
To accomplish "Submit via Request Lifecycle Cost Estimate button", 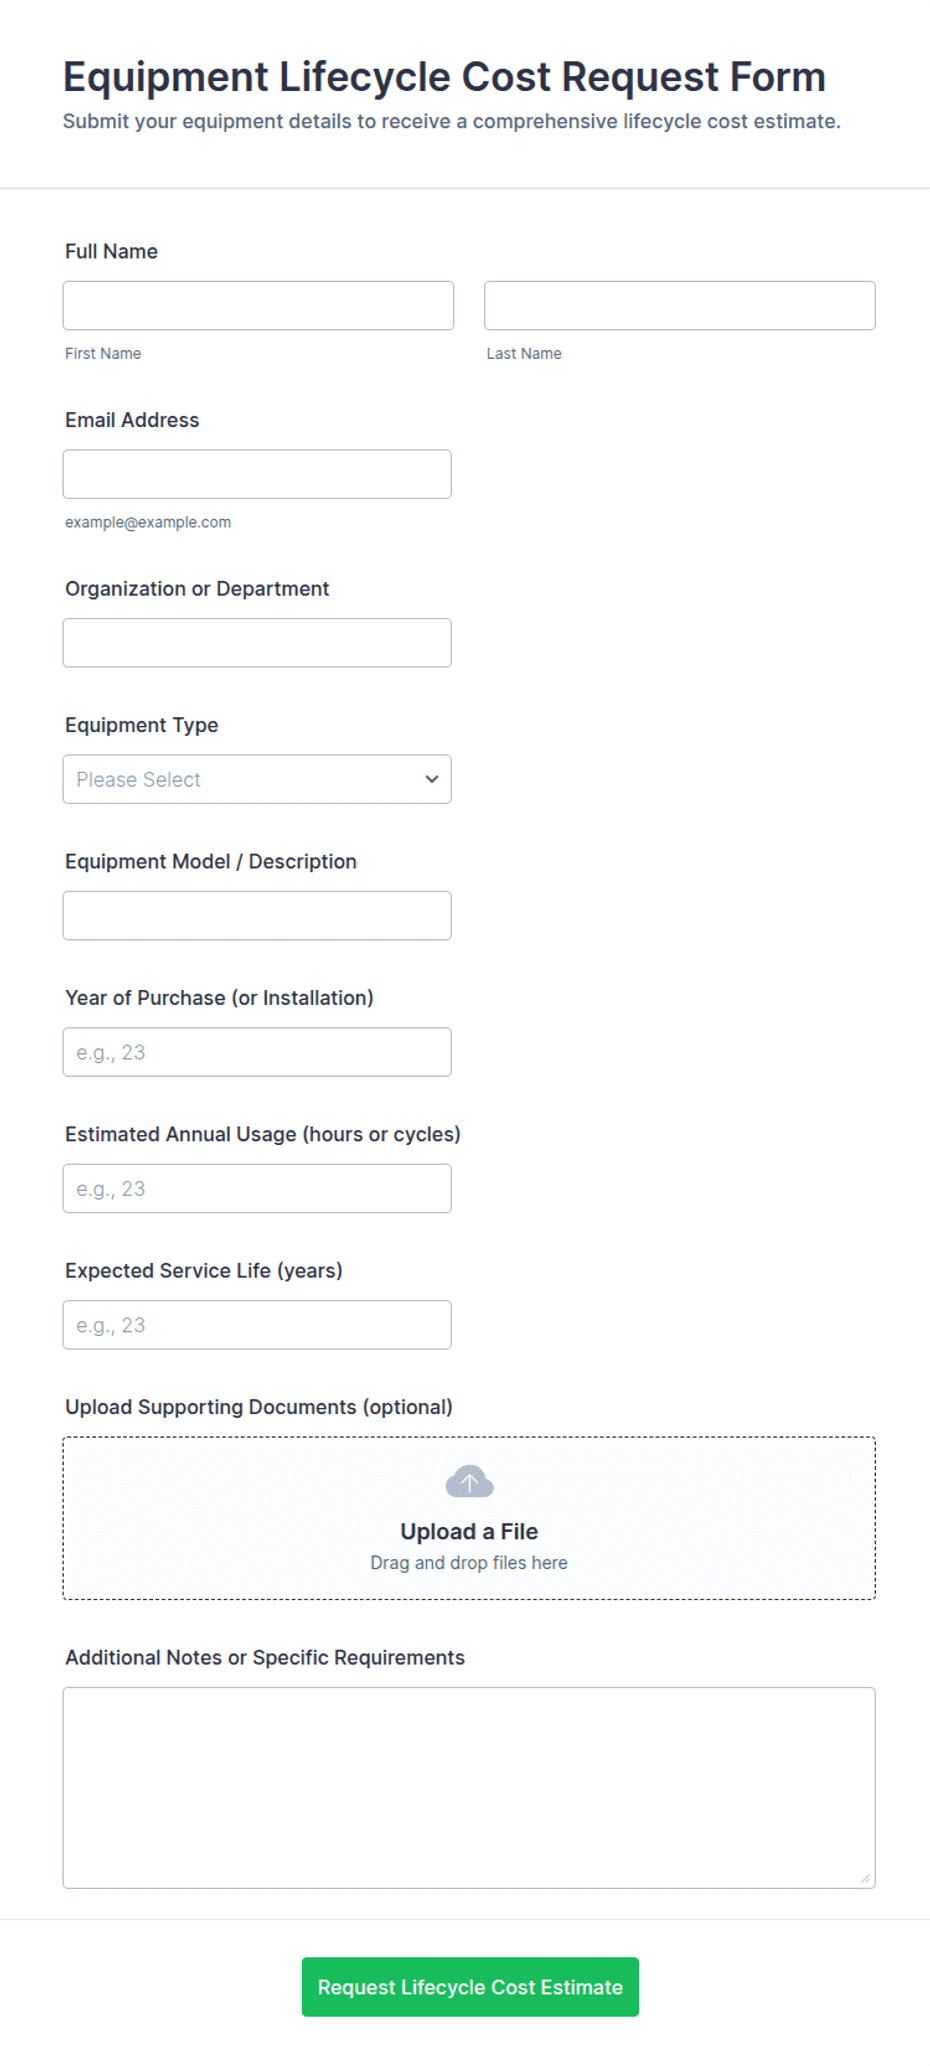I will pos(470,1987).
